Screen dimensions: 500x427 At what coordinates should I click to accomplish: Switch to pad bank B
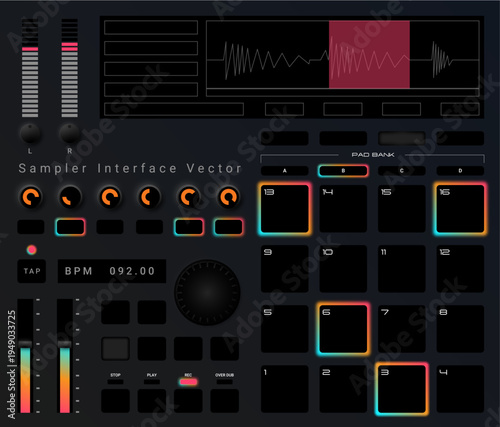[x=343, y=171]
